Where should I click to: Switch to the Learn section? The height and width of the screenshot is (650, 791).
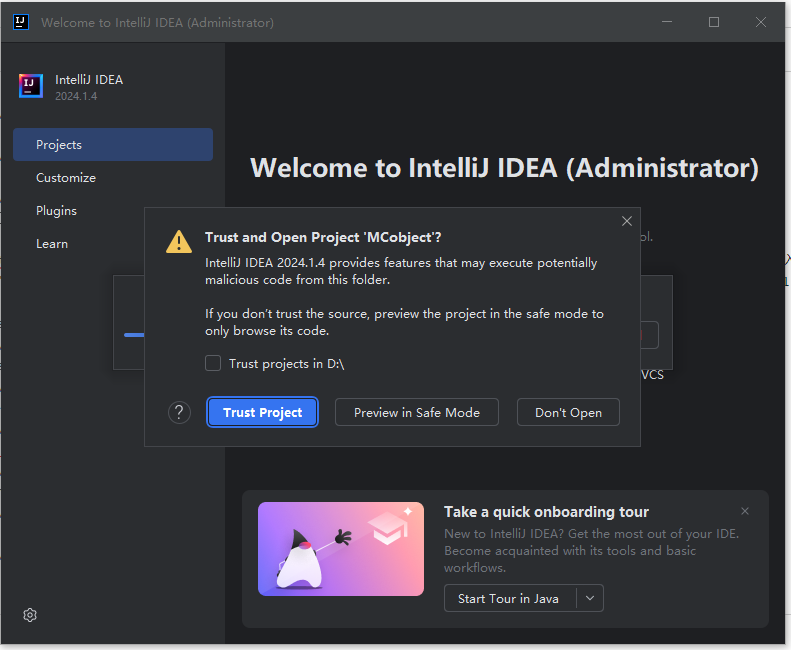[x=52, y=244]
